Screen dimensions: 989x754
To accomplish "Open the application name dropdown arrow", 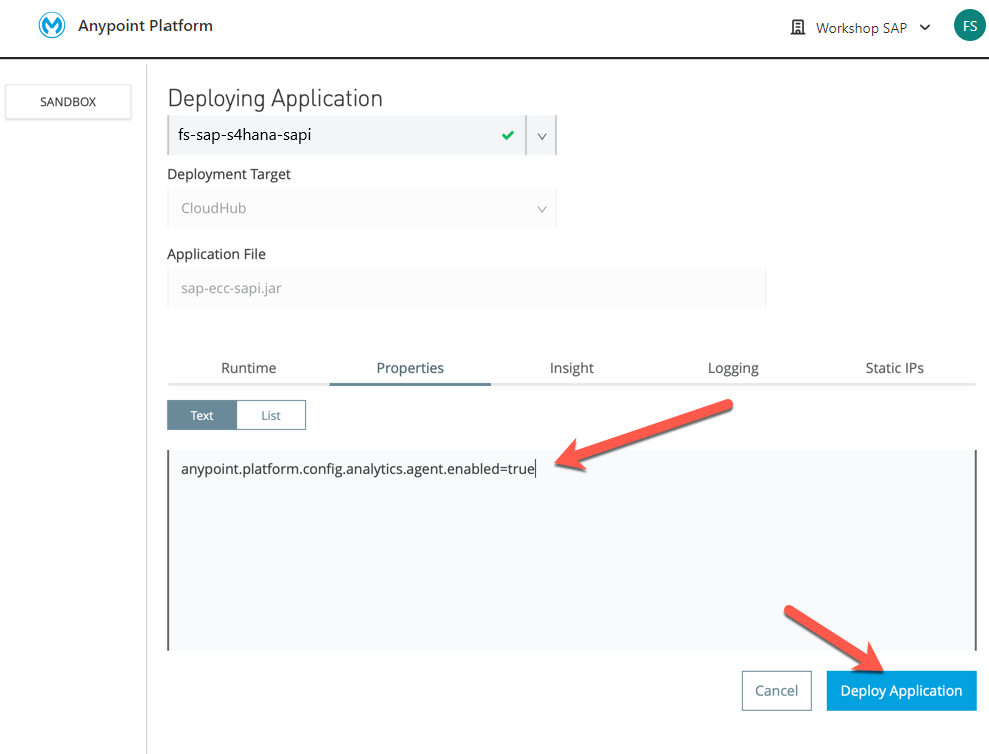I will (x=542, y=136).
